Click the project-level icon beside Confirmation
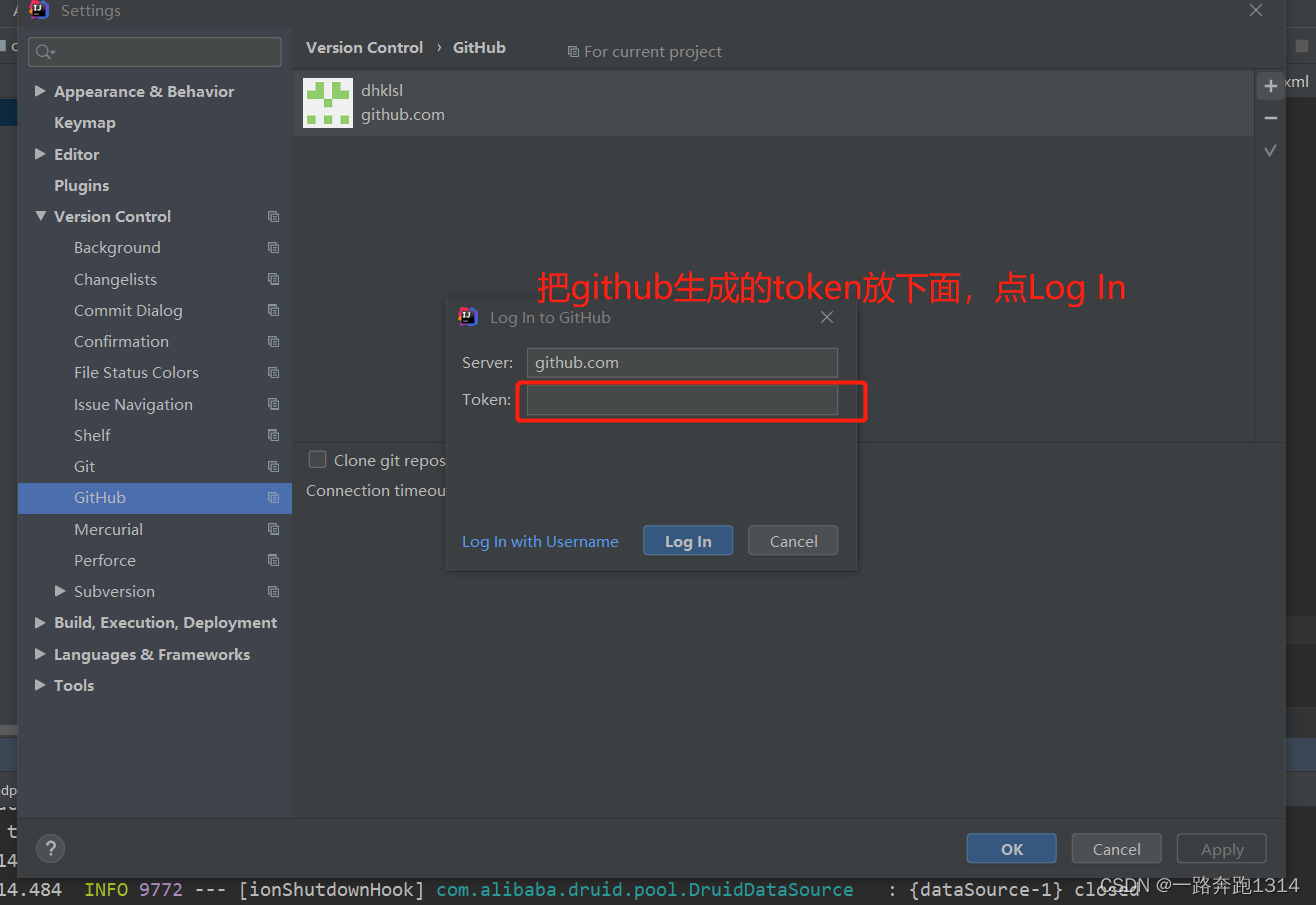 pos(273,342)
